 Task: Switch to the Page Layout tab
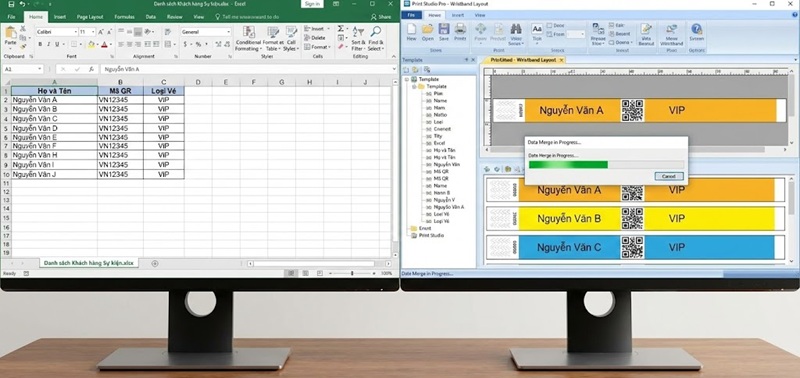[x=90, y=17]
